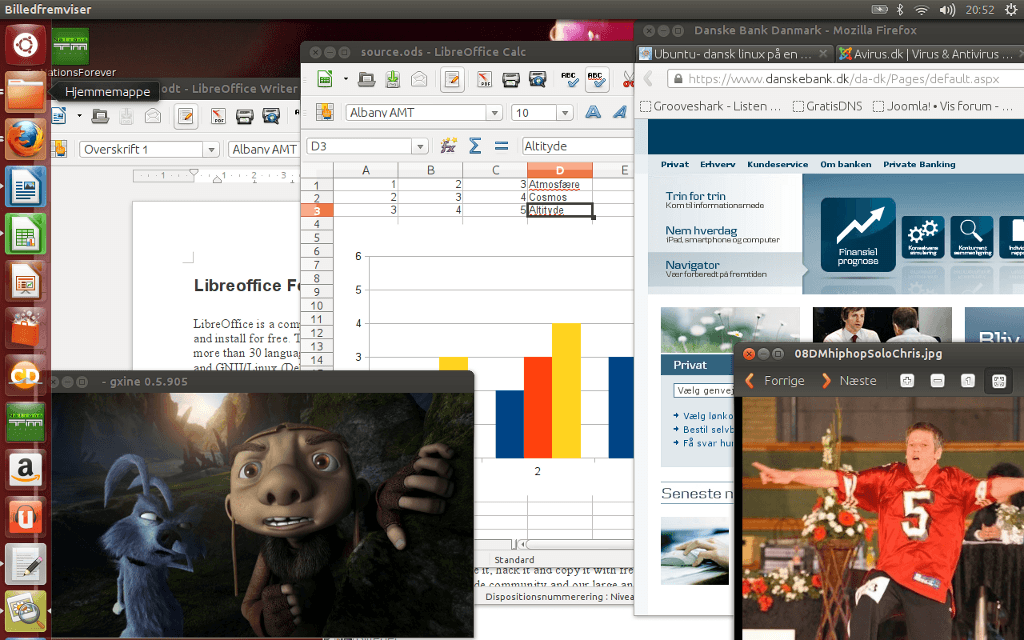
Task: Click Finansiel prognose tile
Action: coord(858,235)
